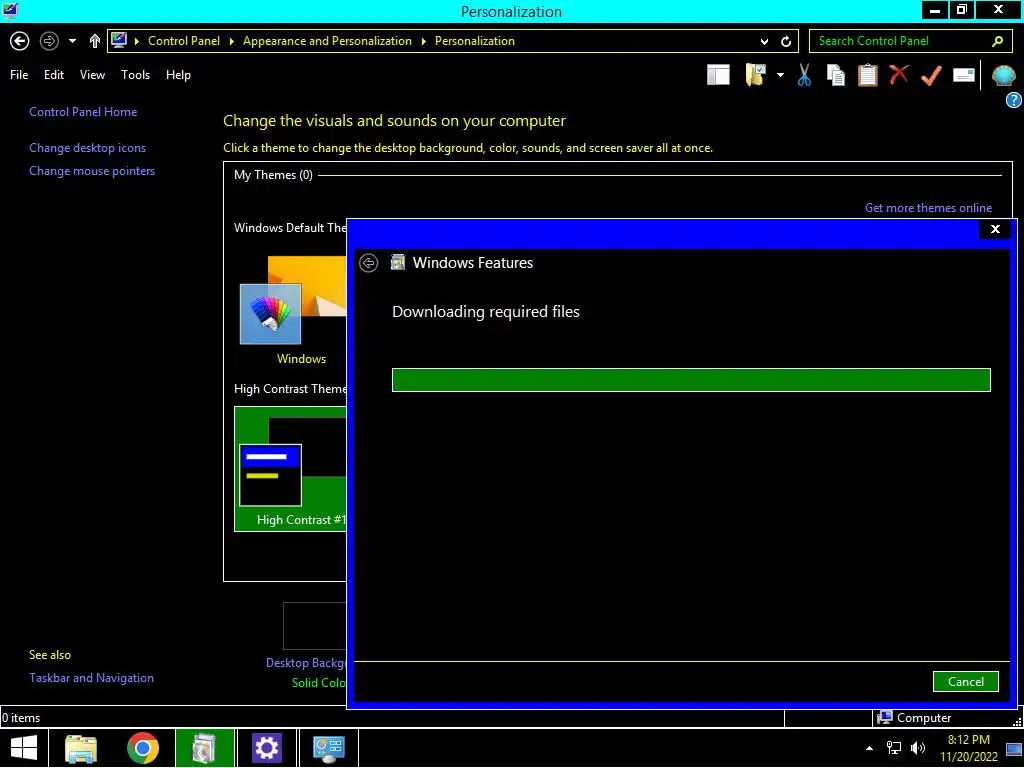Select Control Panel in the breadcrumb
Image resolution: width=1024 pixels, height=768 pixels.
(184, 40)
